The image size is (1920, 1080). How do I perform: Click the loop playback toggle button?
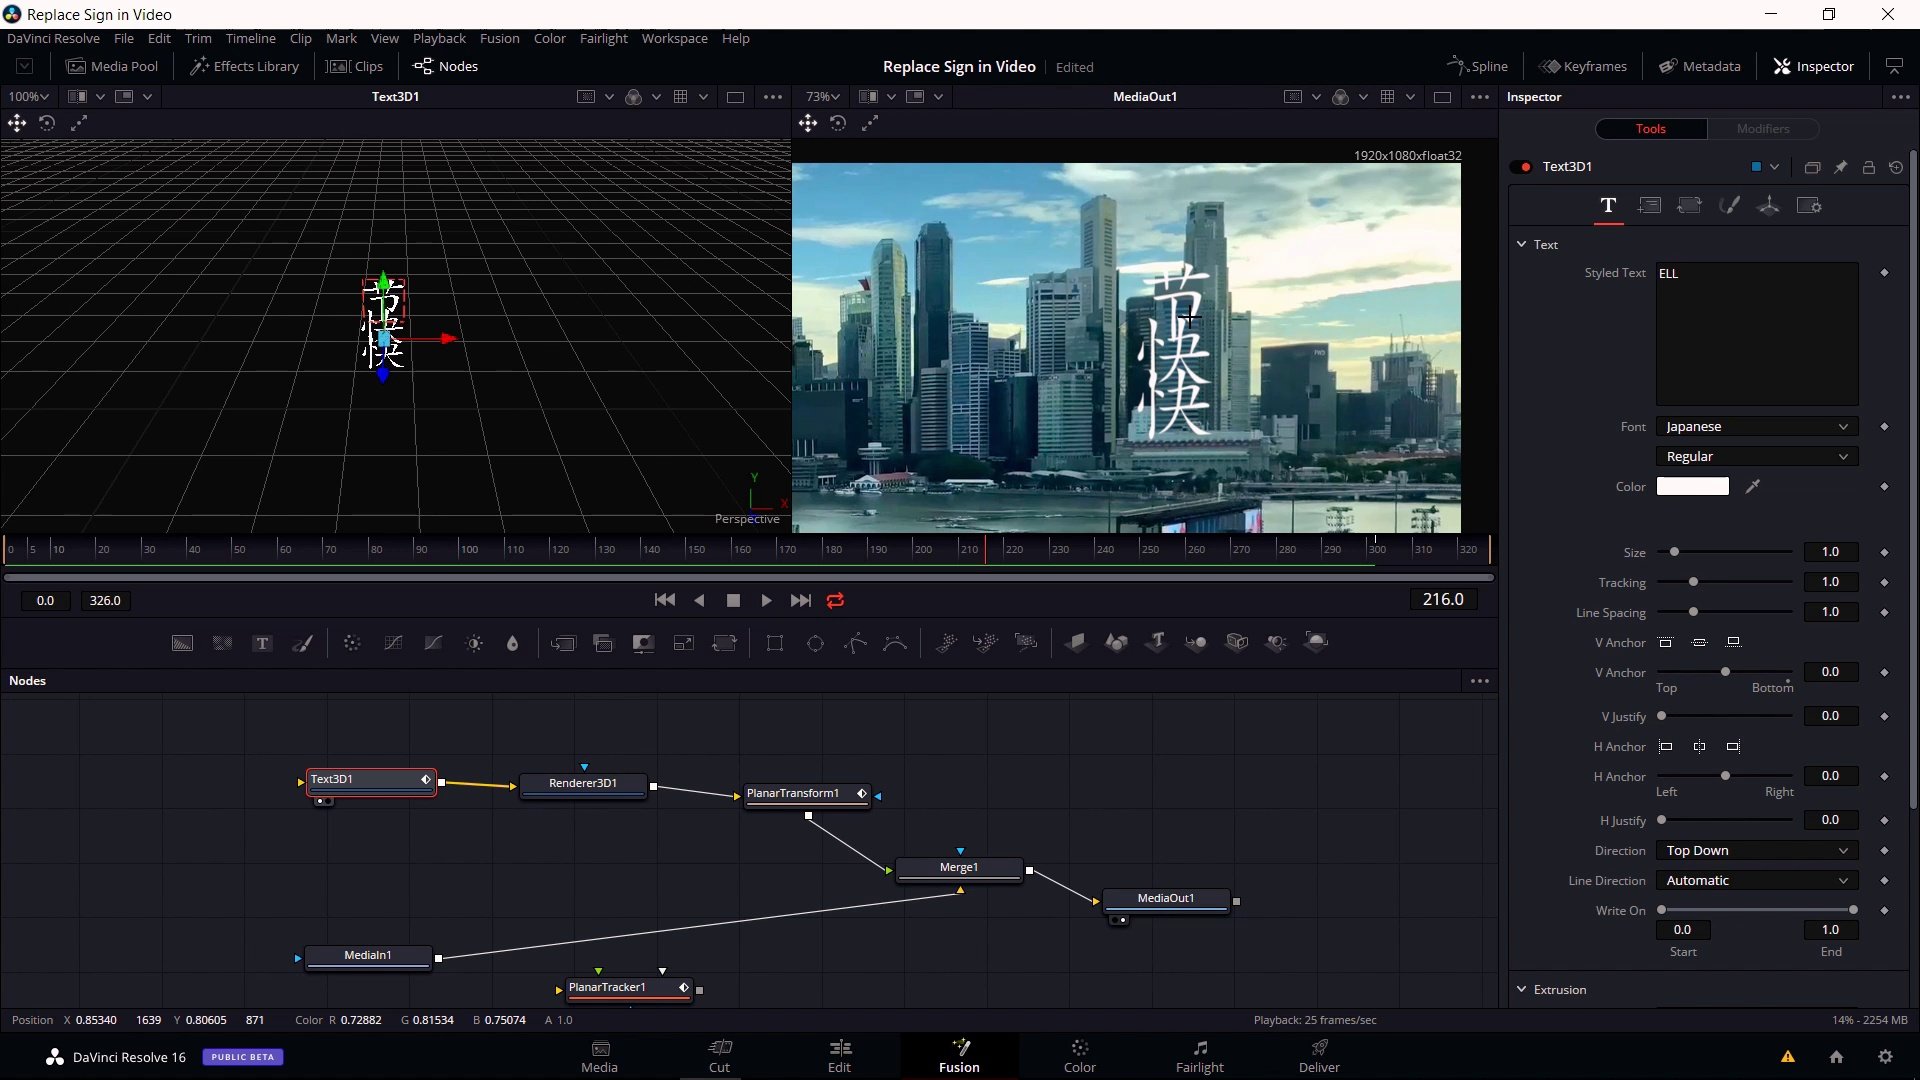click(x=835, y=600)
